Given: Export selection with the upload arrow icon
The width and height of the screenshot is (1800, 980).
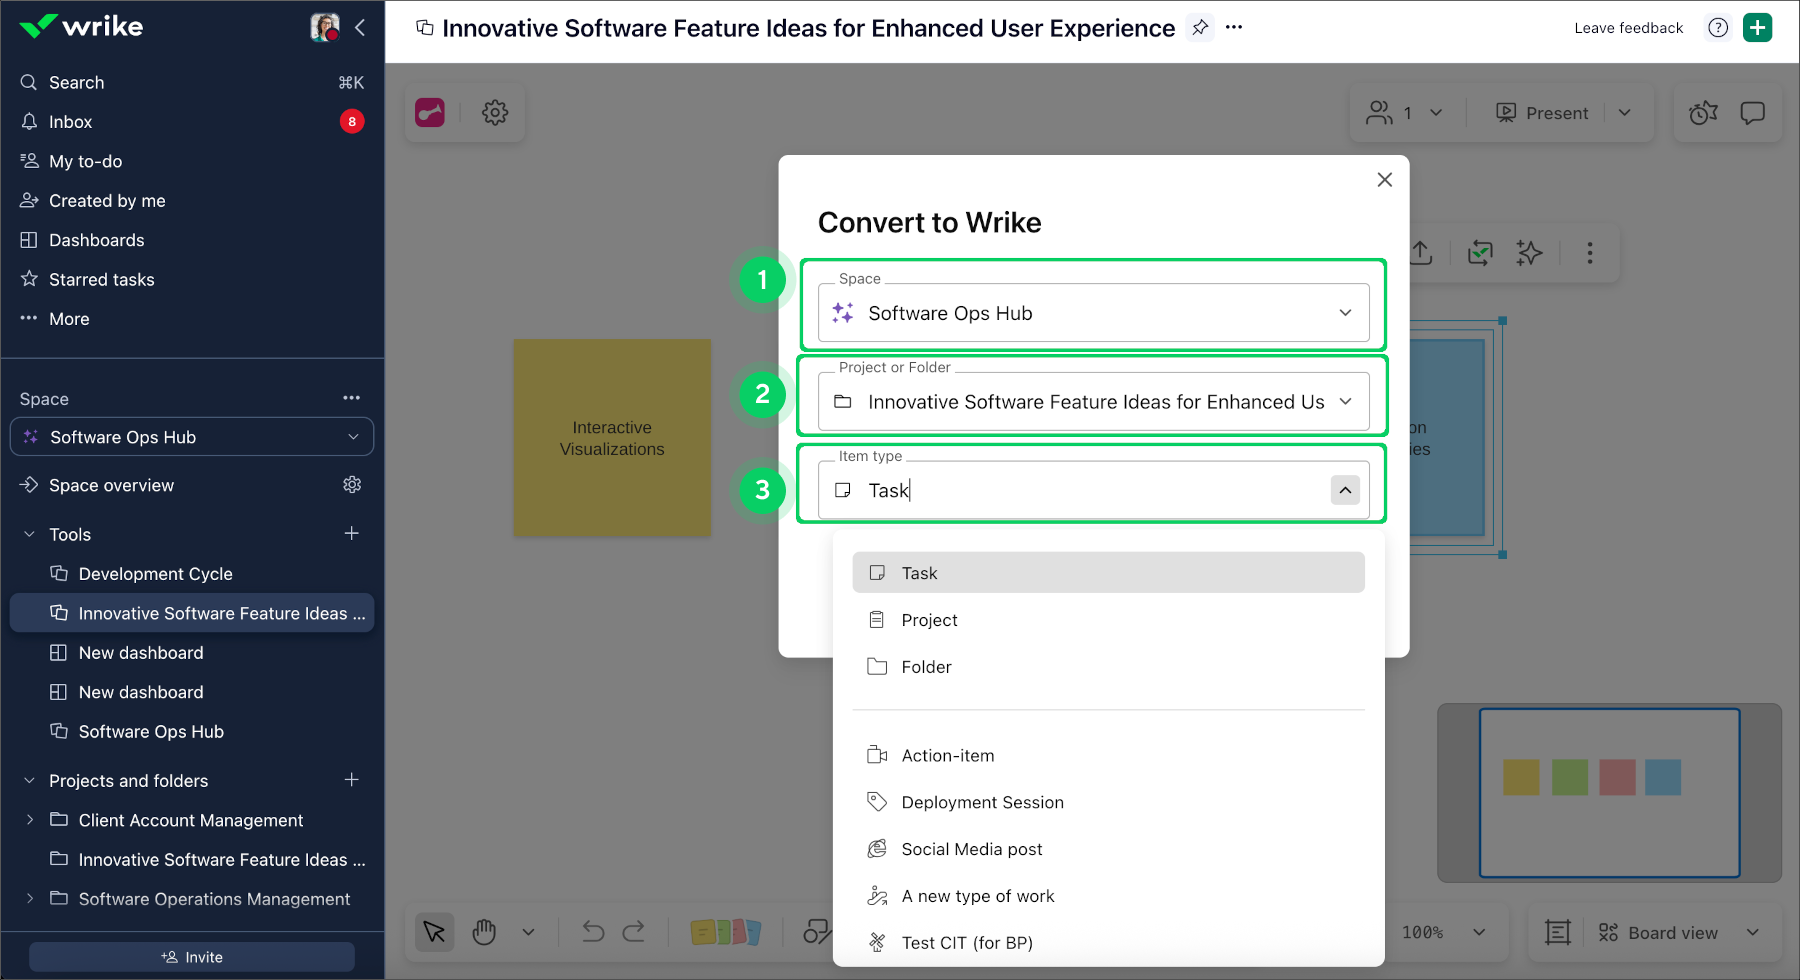Looking at the screenshot, I should click(1422, 253).
